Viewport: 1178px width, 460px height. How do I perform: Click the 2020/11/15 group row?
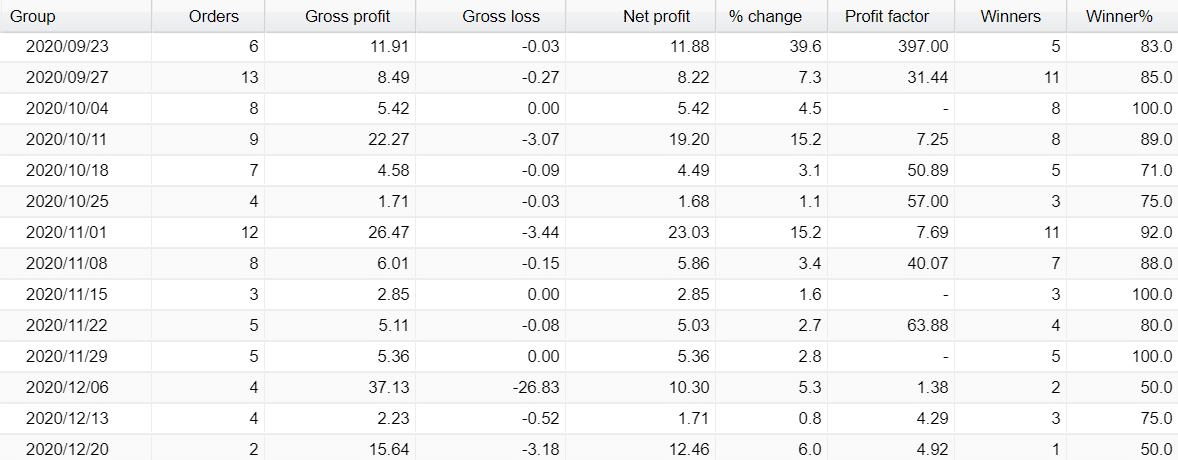point(589,295)
